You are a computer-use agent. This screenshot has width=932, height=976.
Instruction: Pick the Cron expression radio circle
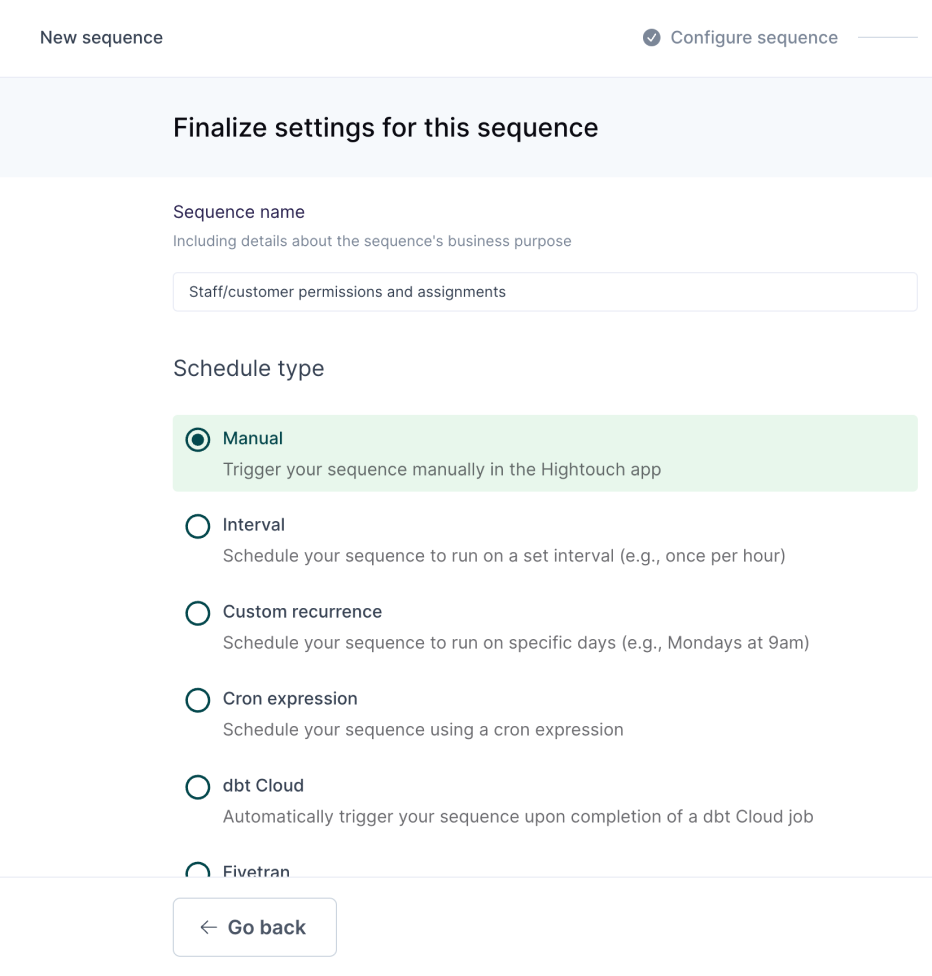[198, 700]
